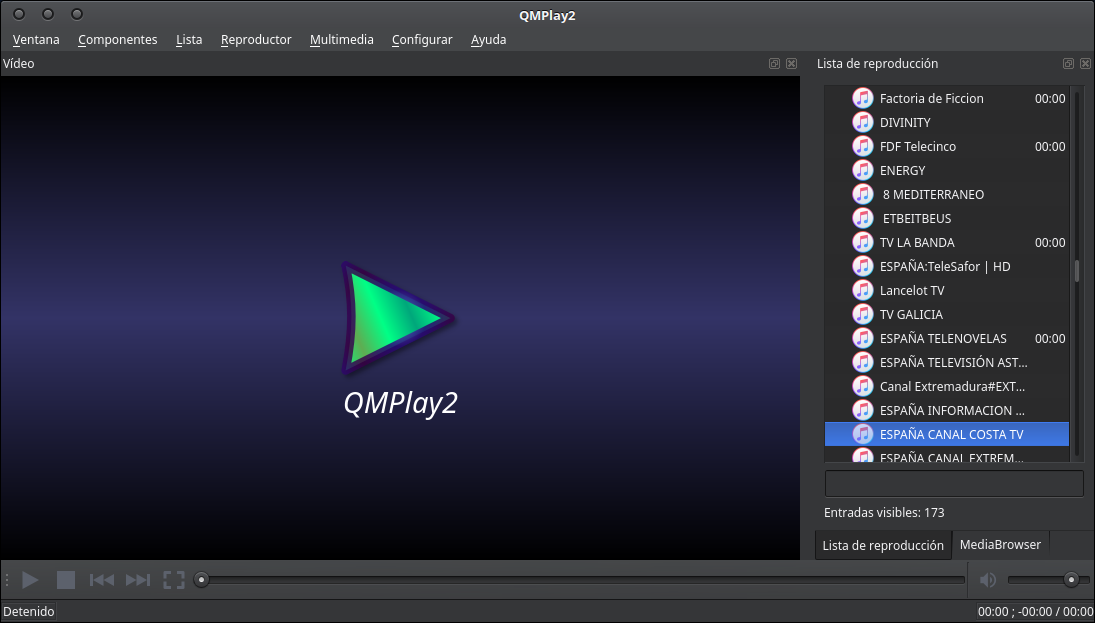Open the Lista menu

189,40
